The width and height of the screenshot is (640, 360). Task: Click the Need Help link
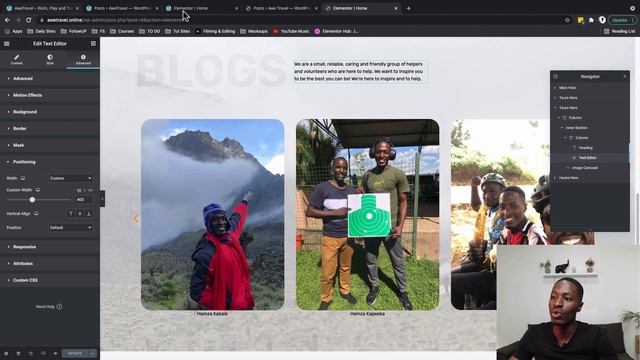[x=49, y=307]
